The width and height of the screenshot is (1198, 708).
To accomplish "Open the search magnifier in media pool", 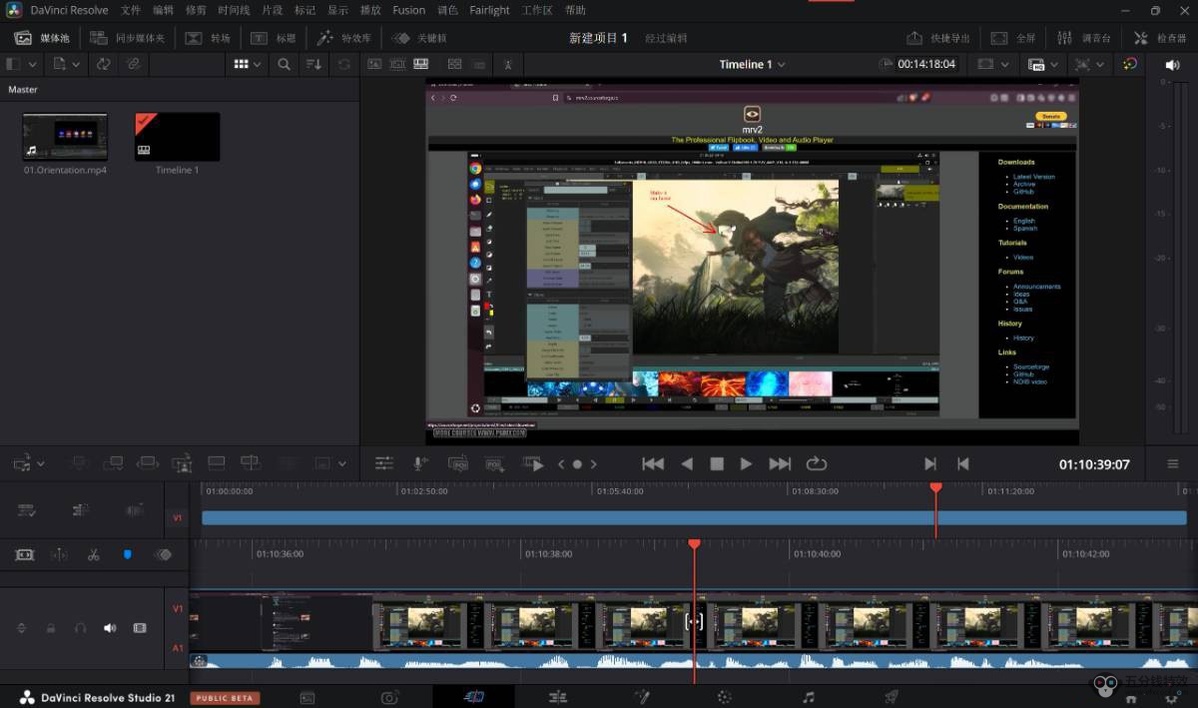I will 284,65.
